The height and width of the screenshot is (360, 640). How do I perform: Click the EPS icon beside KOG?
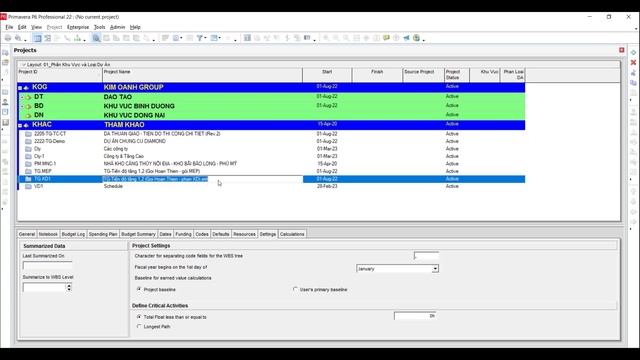(27, 87)
